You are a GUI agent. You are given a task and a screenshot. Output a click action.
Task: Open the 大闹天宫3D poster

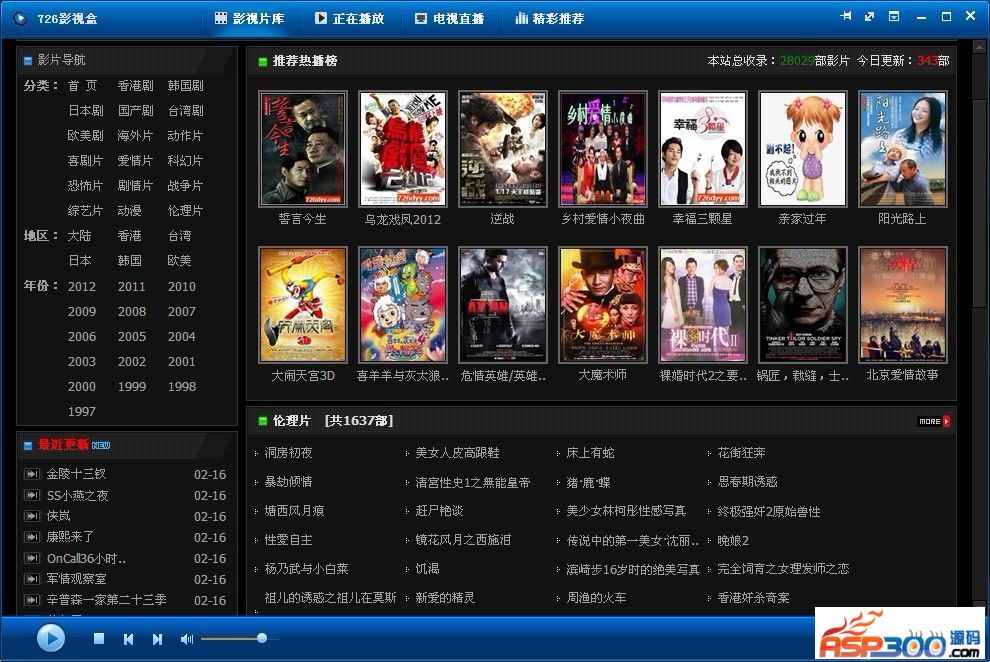coord(302,305)
